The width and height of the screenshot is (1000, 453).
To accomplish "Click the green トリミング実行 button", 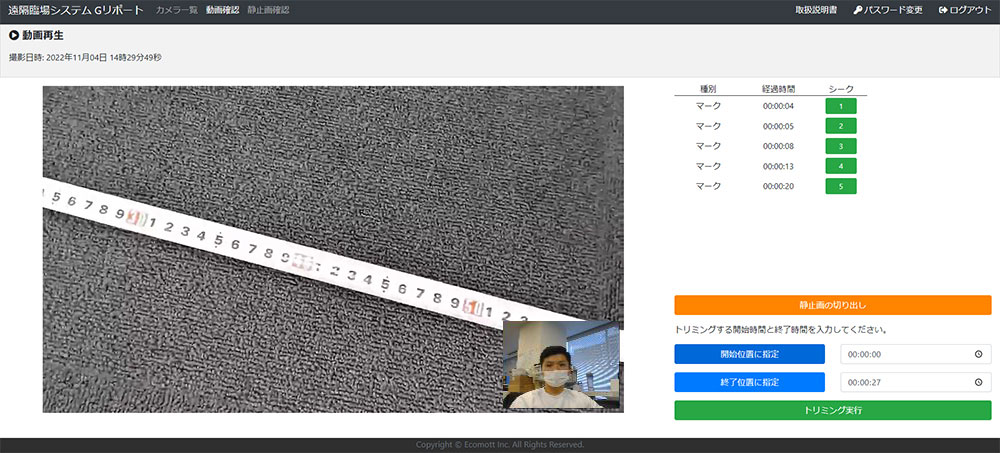I will [833, 410].
